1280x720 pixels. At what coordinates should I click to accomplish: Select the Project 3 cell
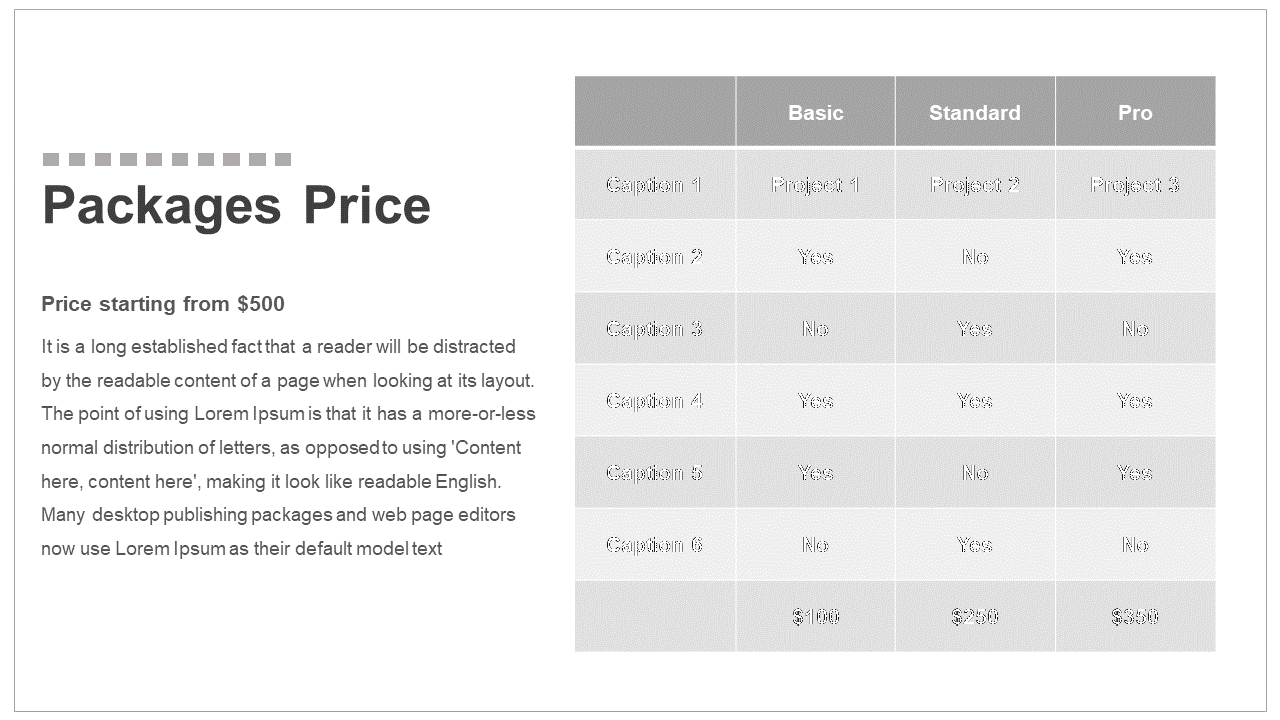(x=1135, y=185)
